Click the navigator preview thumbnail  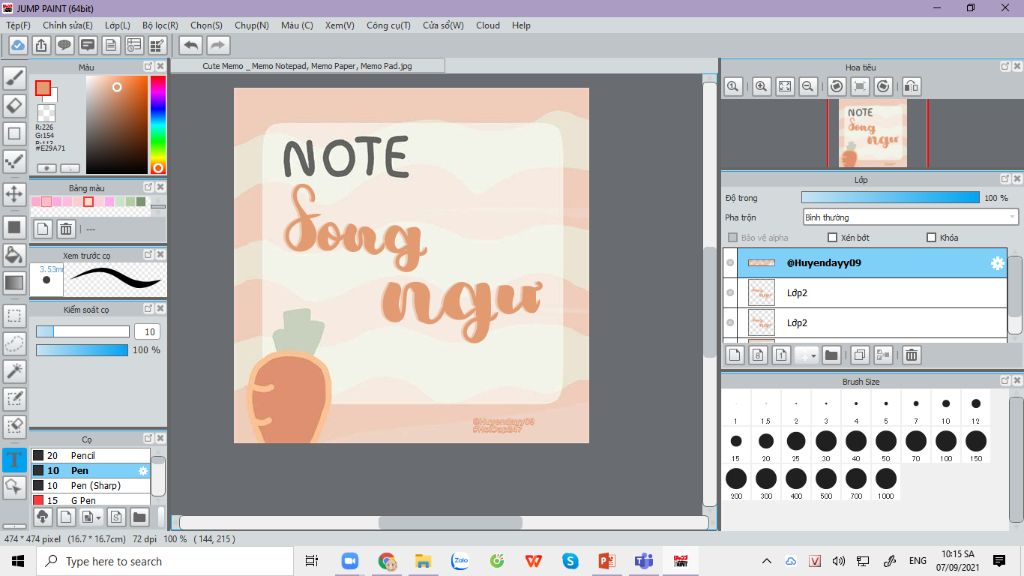tap(872, 133)
